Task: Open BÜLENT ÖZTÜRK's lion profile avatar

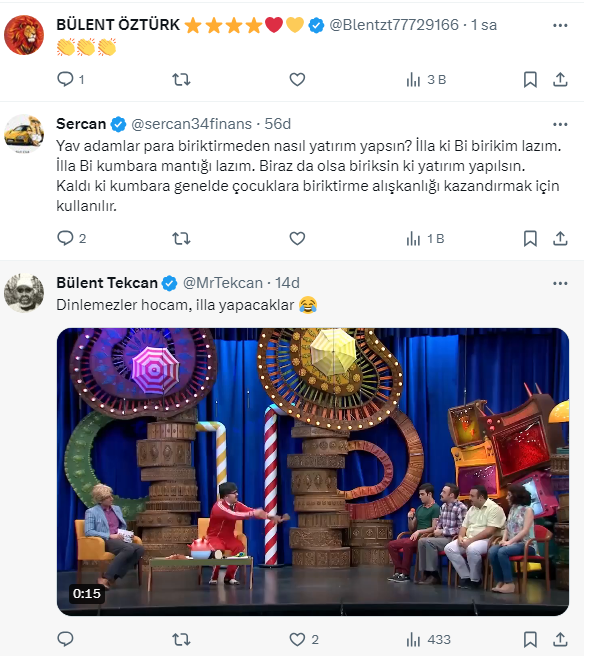Action: pyautogui.click(x=24, y=35)
